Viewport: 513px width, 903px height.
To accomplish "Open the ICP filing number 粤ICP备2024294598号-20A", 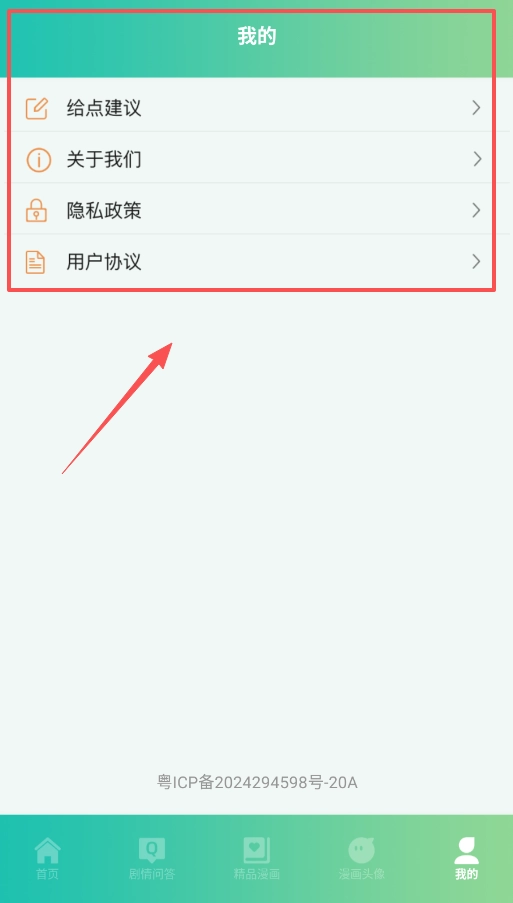I will 257,782.
